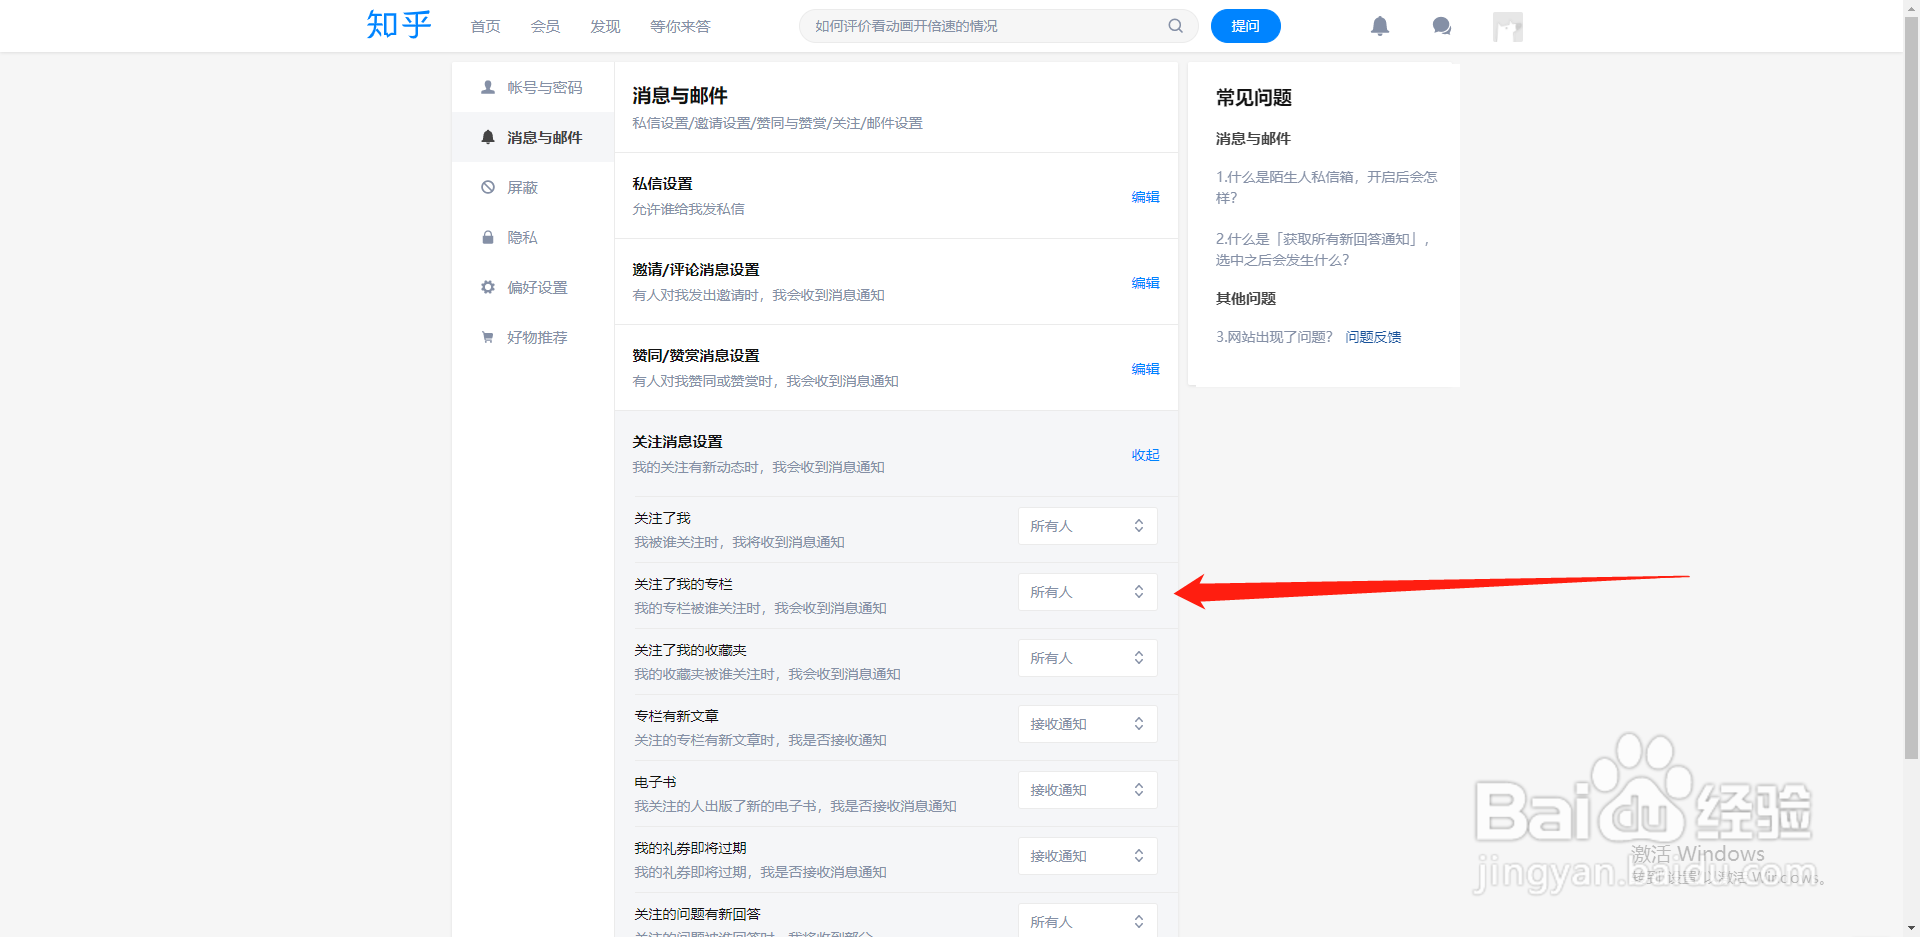Open notifications via the bell icon
The image size is (1920, 937).
1380,26
